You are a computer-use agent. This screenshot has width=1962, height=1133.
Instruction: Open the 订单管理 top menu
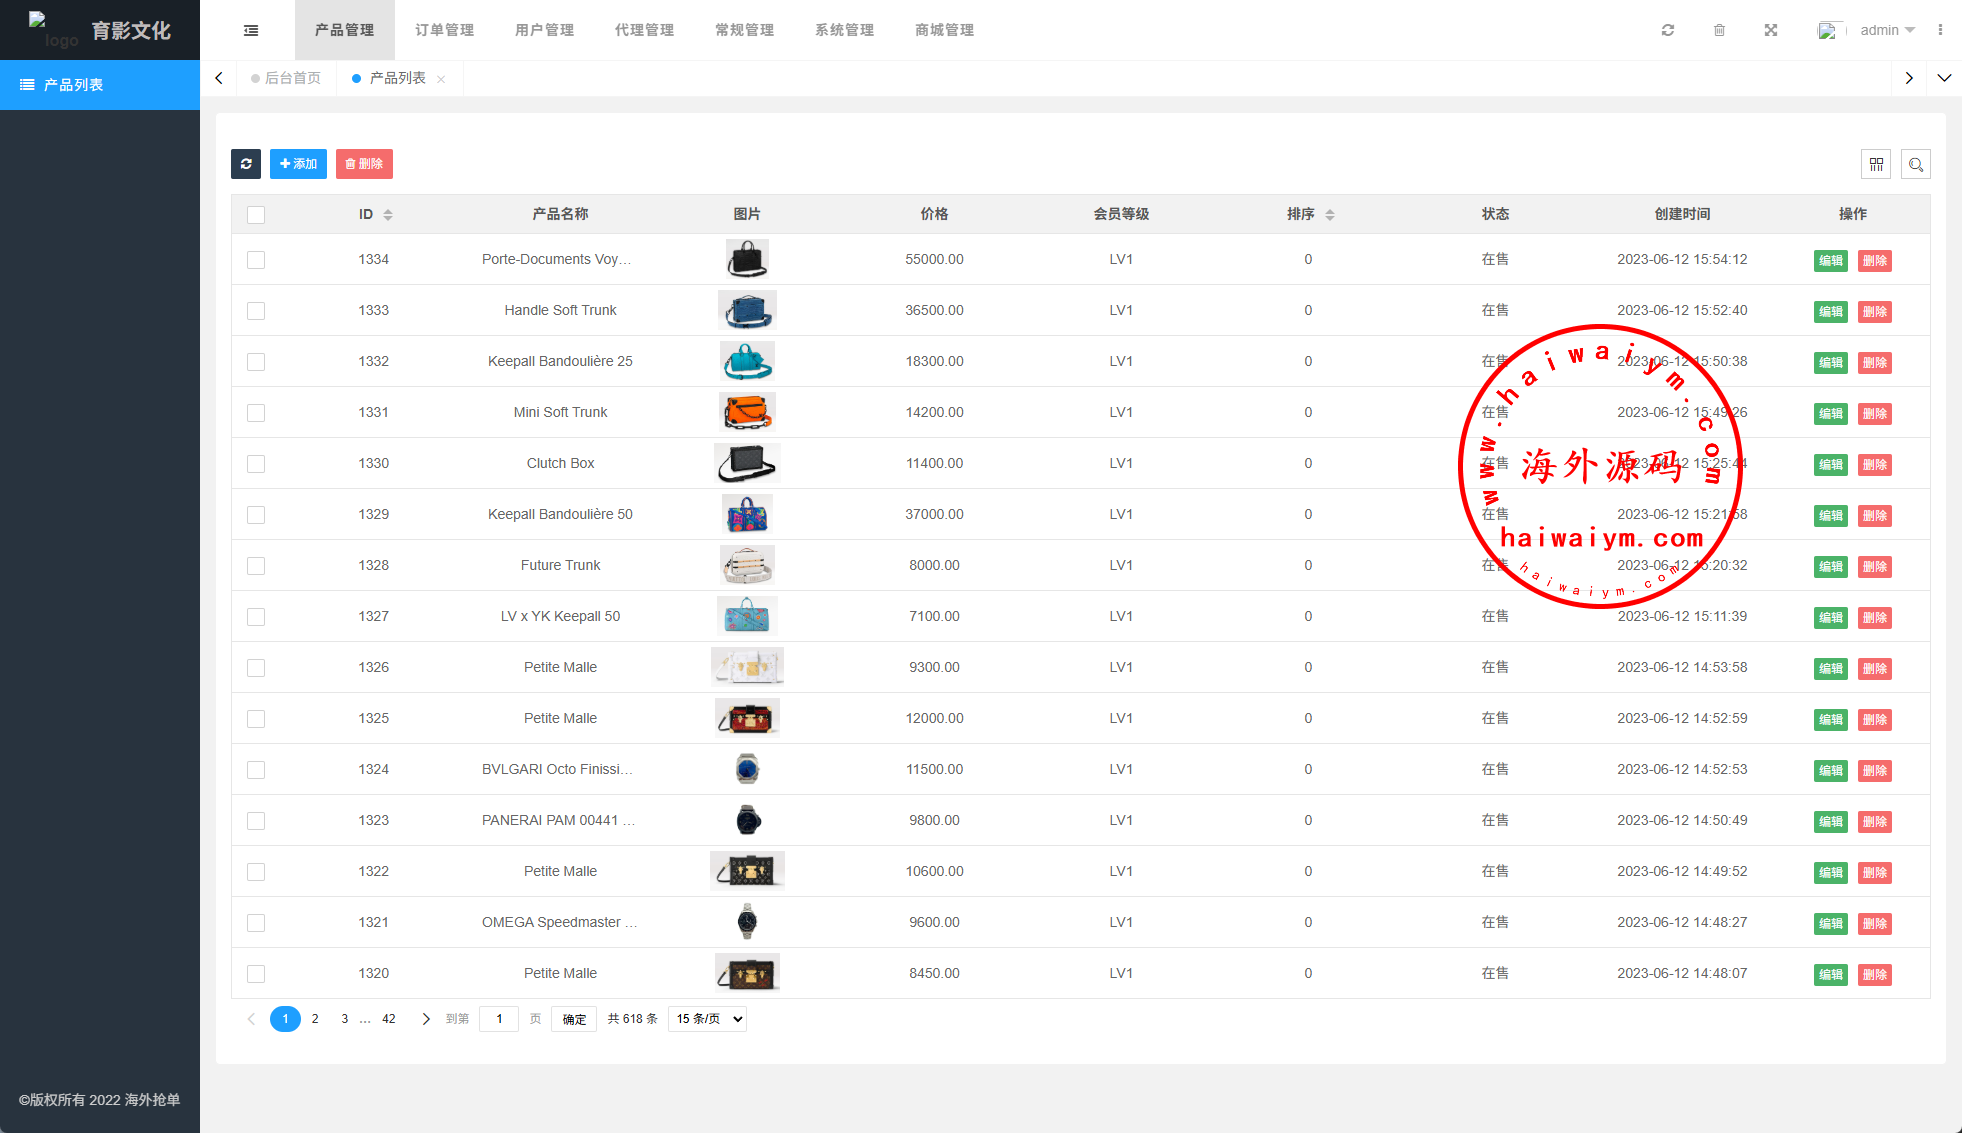[444, 30]
